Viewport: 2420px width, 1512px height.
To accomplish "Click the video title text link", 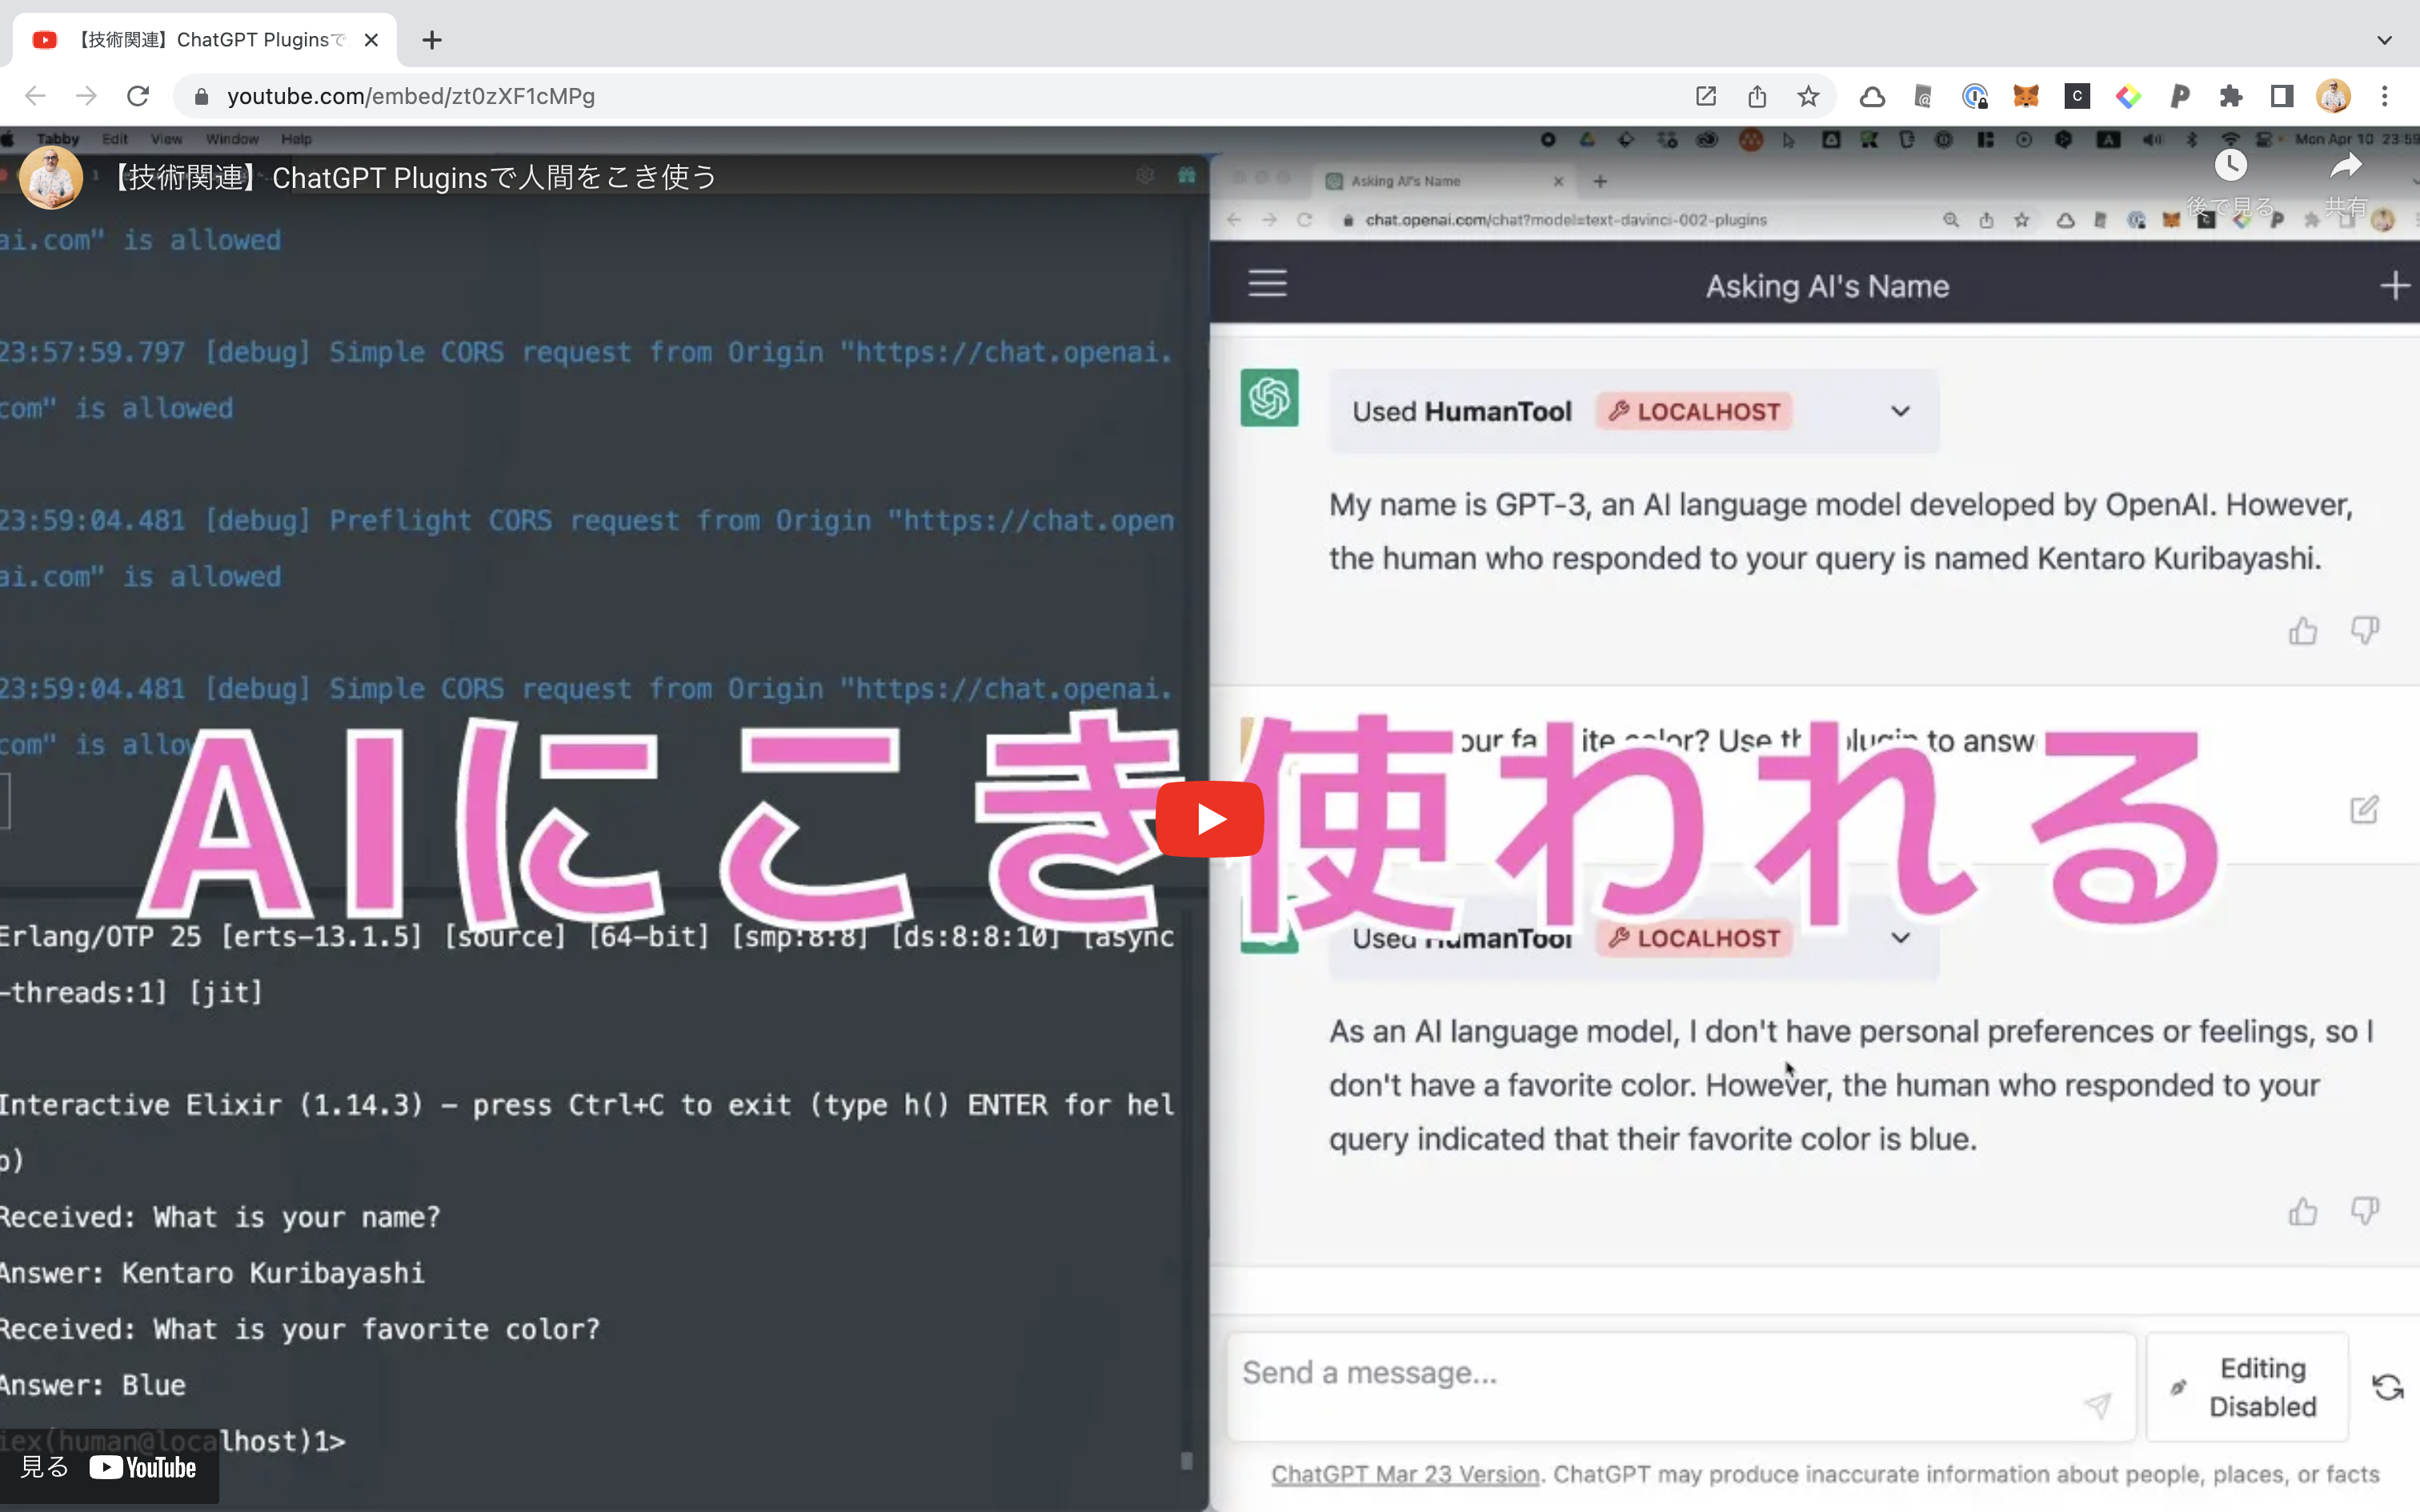I will (x=415, y=178).
